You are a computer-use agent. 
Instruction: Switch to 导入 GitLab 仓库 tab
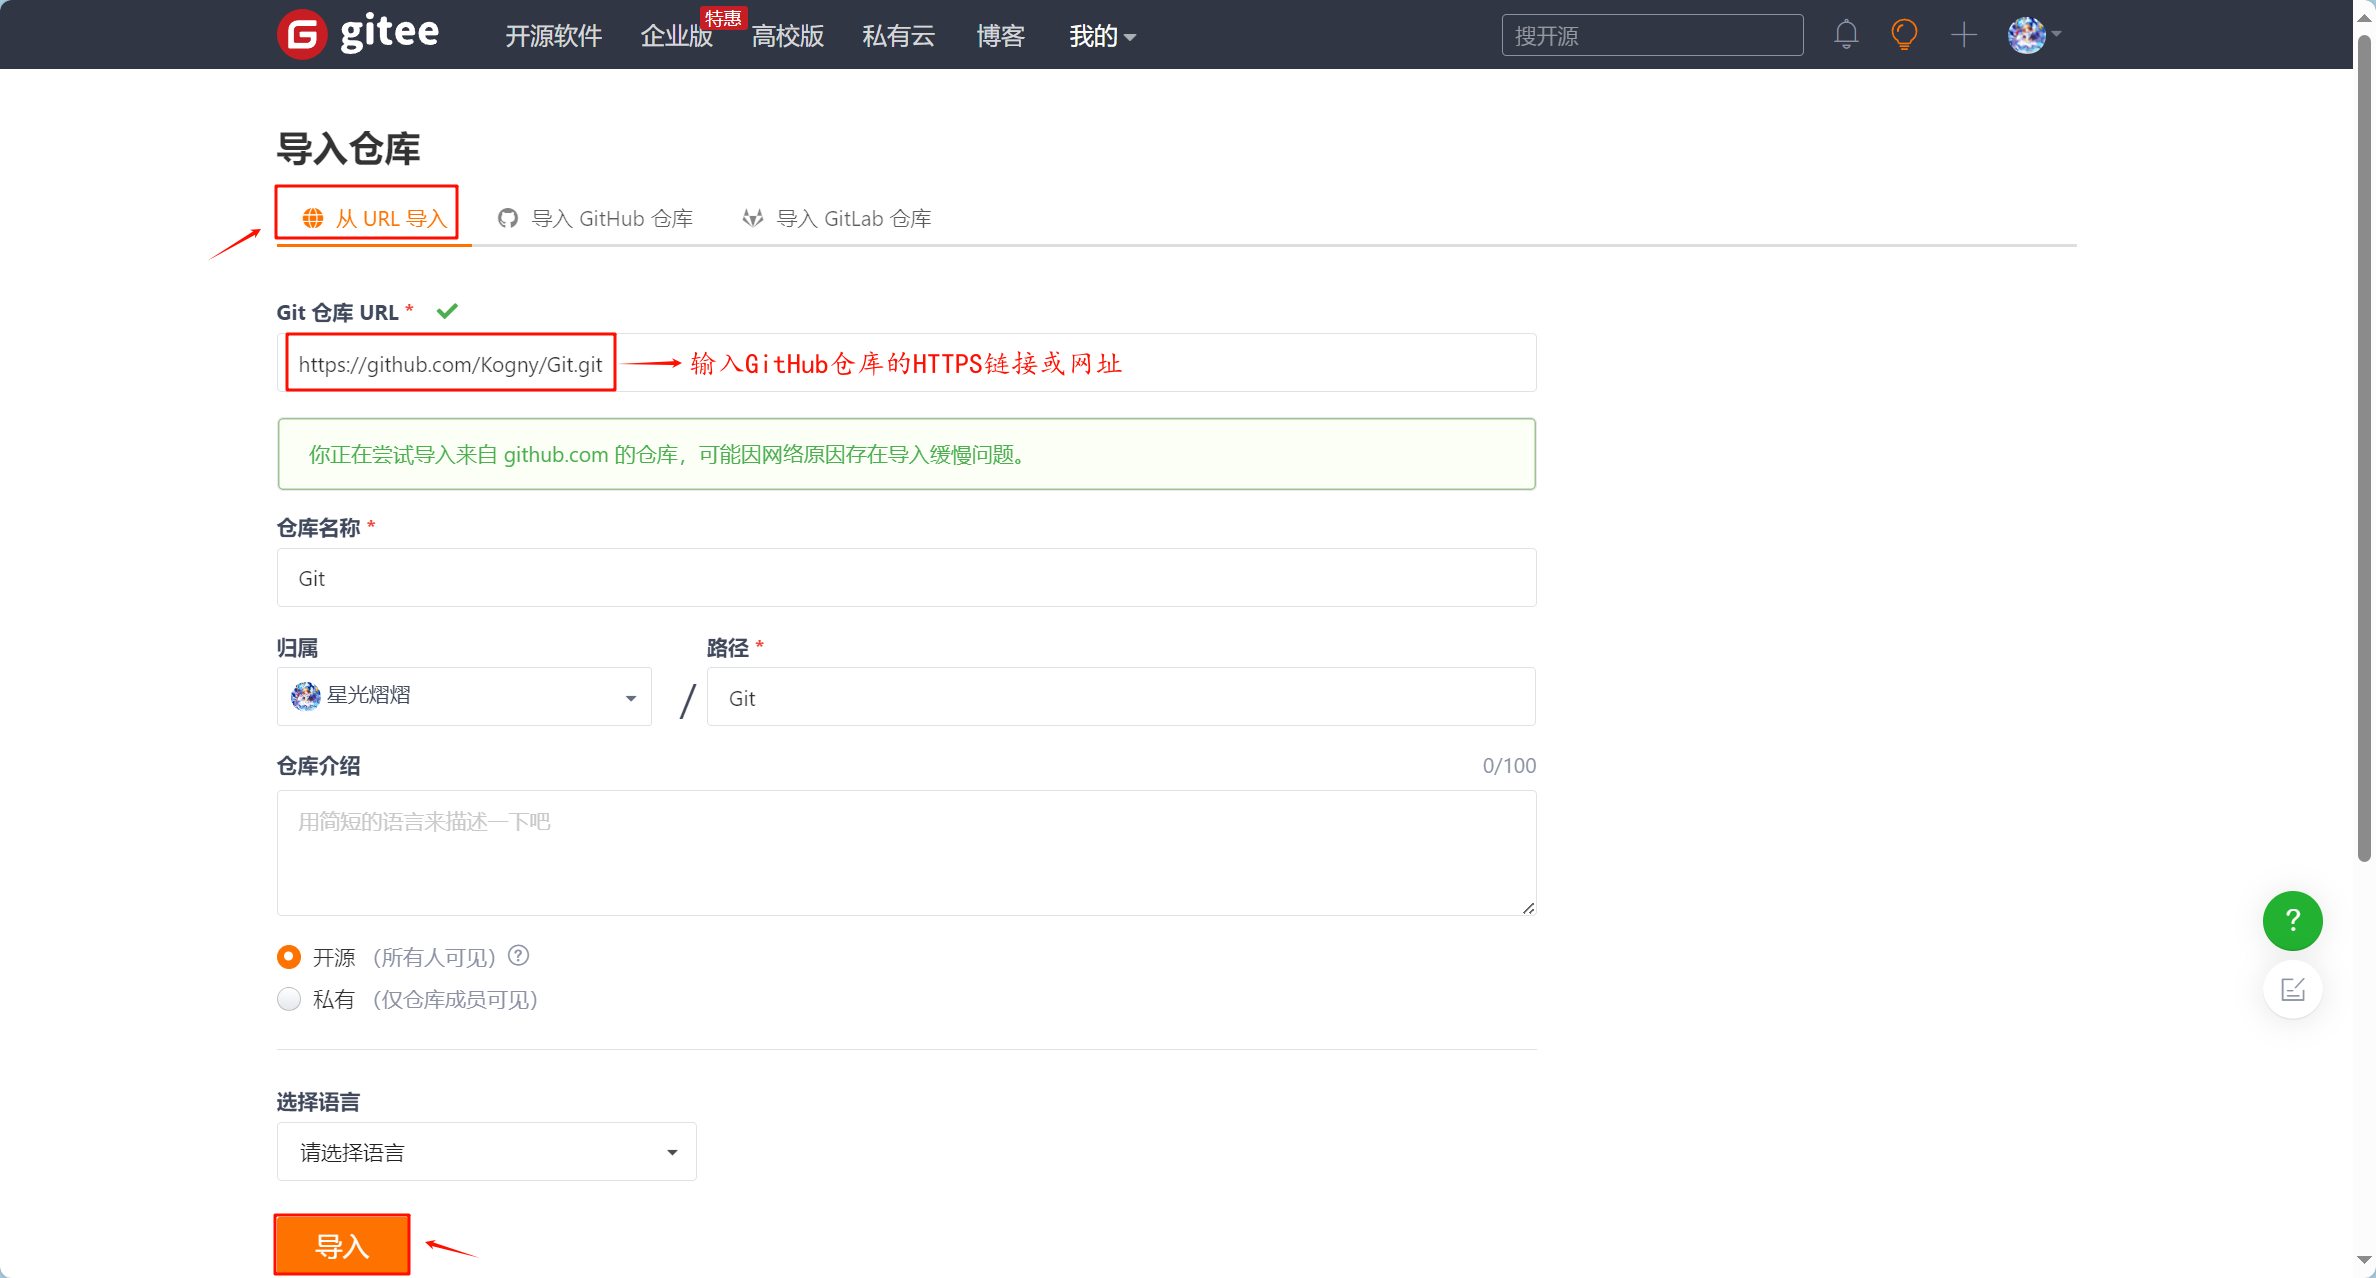pos(837,218)
